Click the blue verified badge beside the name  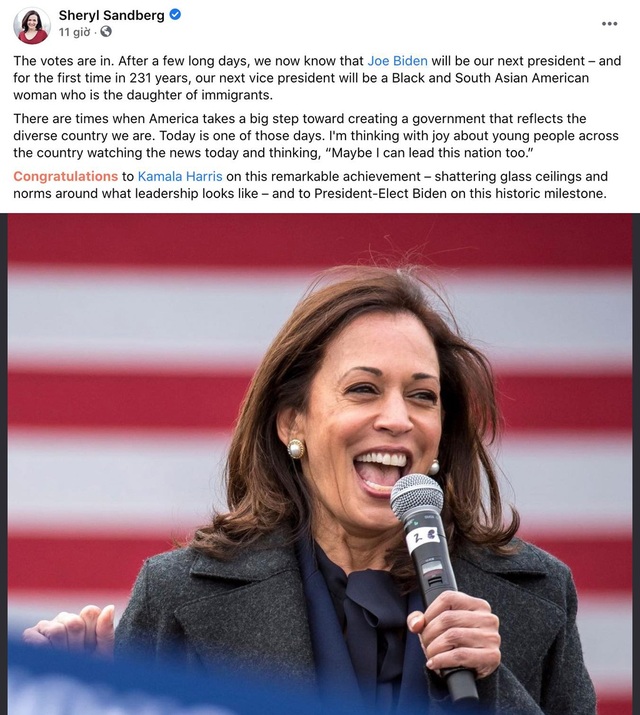(x=175, y=15)
